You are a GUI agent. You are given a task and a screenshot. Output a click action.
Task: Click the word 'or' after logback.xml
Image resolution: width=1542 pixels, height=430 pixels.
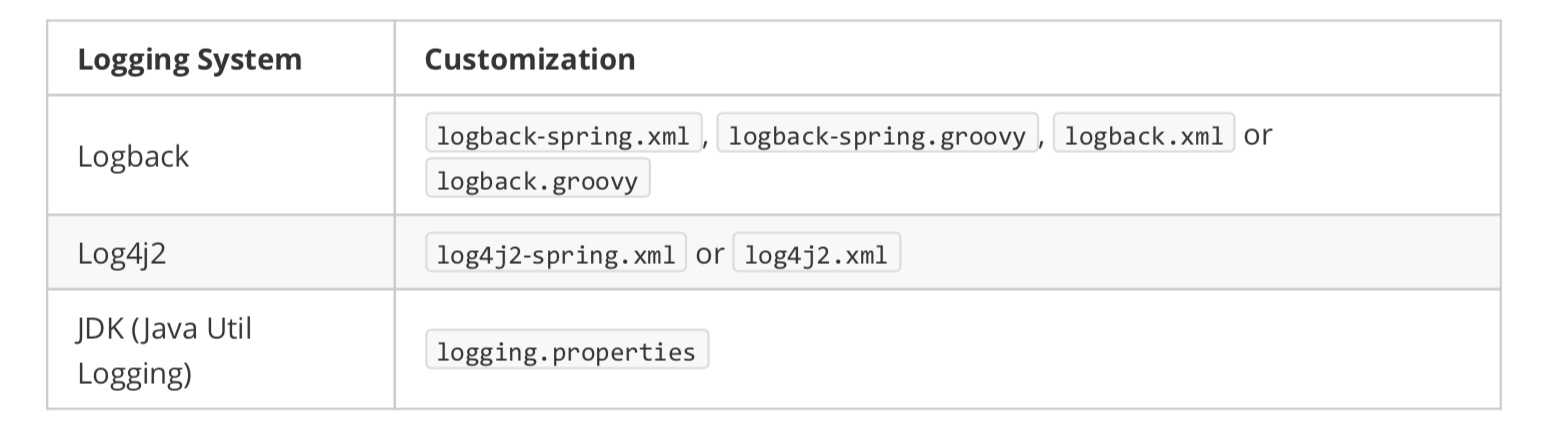tap(1258, 135)
